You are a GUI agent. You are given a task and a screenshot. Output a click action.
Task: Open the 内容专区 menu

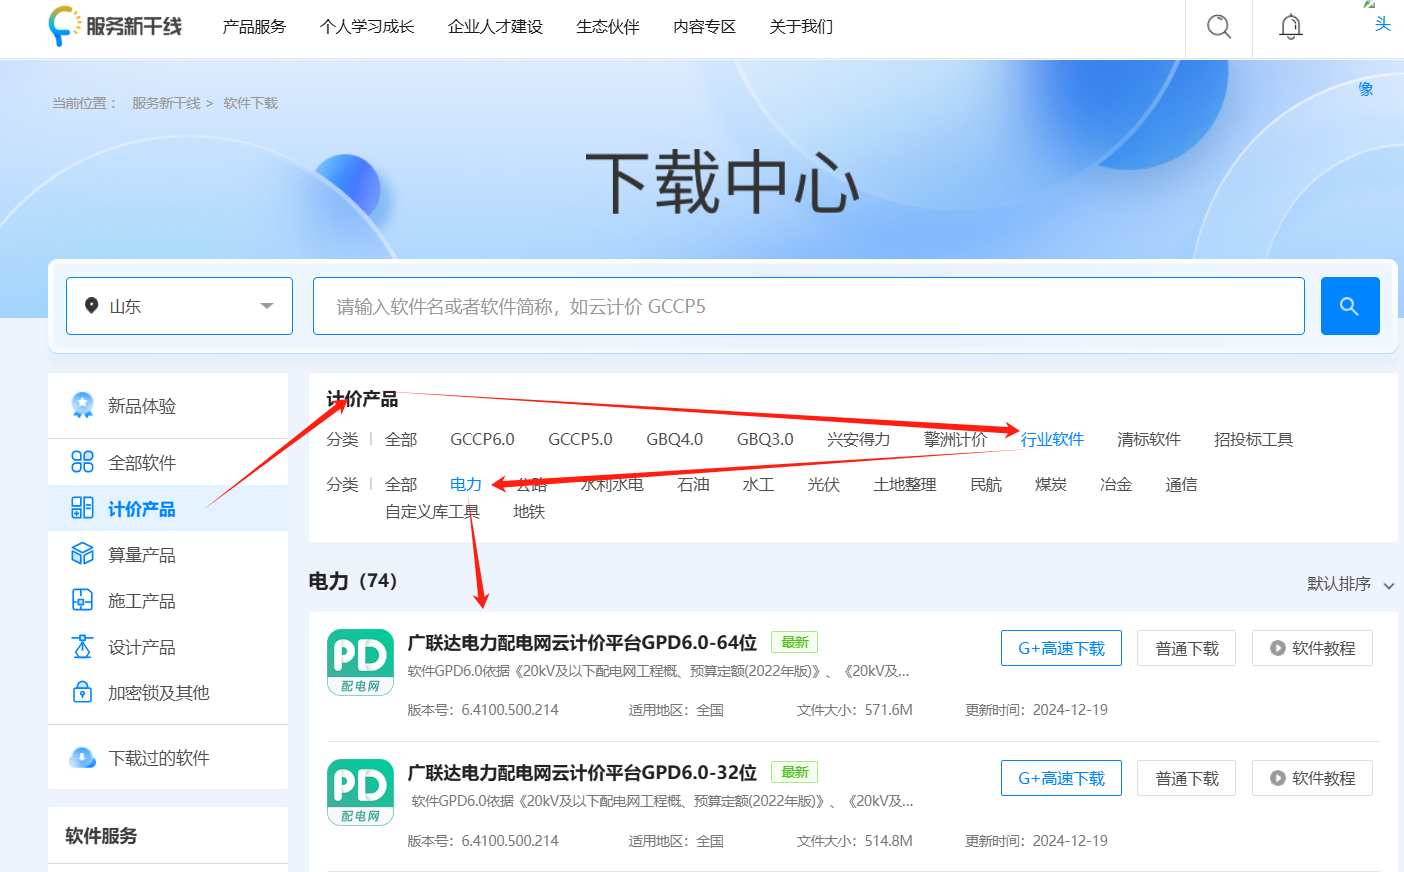705,27
